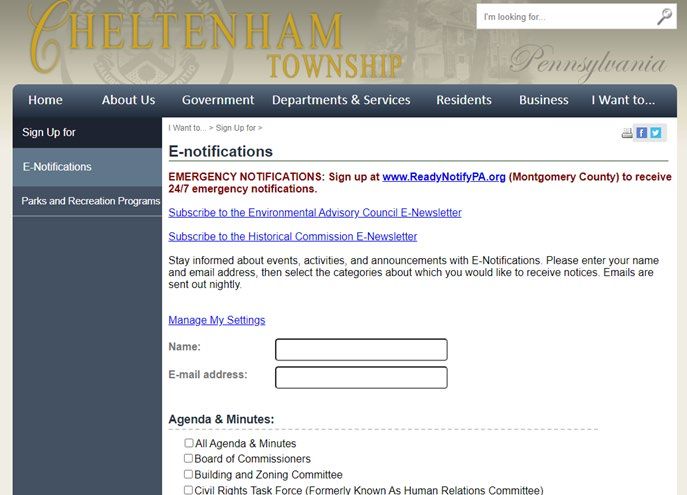Screen dimensions: 687x495
Task: Expand the I Want to... menu
Action: (x=623, y=100)
